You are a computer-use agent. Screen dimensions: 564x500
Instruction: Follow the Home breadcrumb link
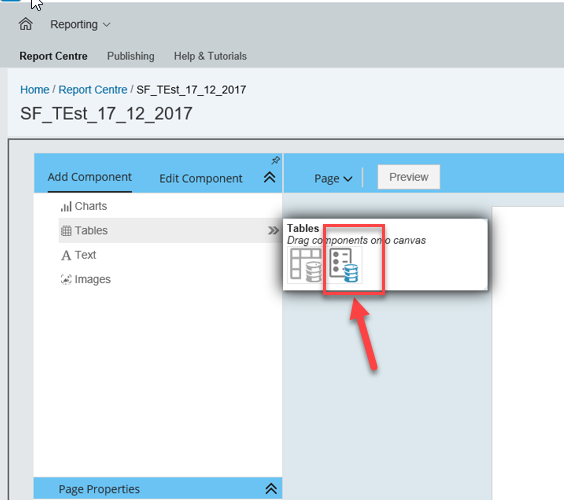(x=35, y=90)
